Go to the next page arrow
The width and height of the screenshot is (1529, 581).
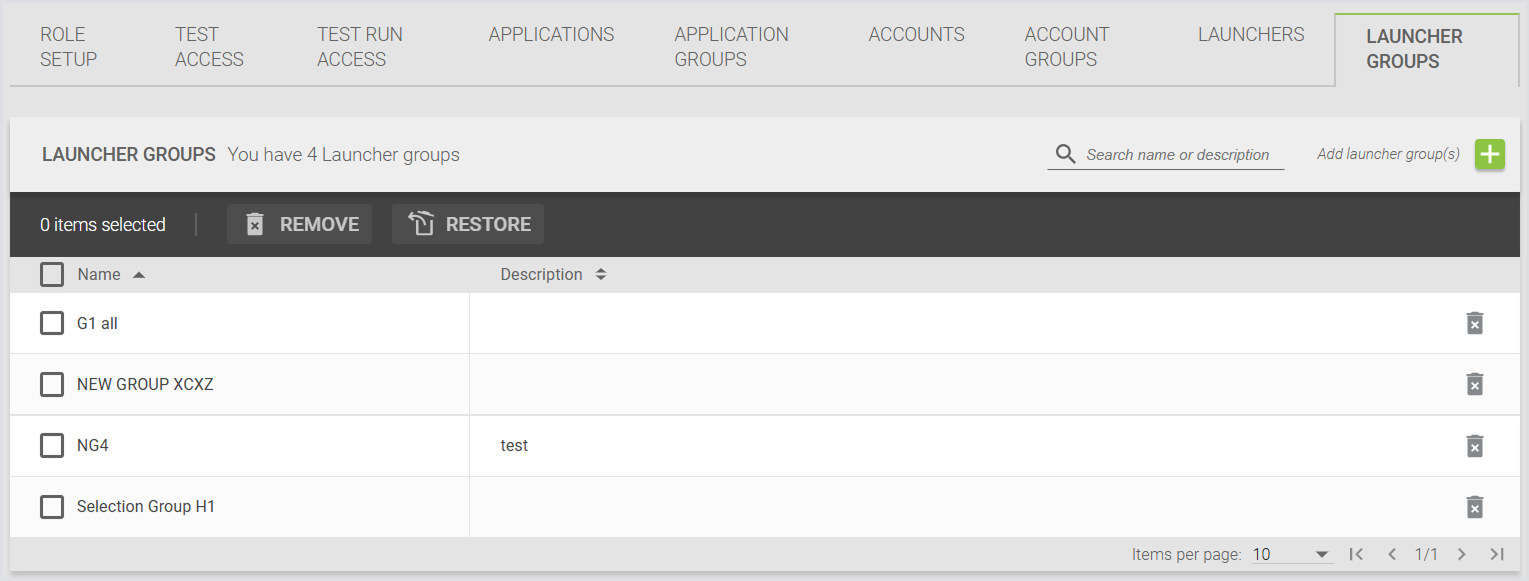tap(1462, 554)
